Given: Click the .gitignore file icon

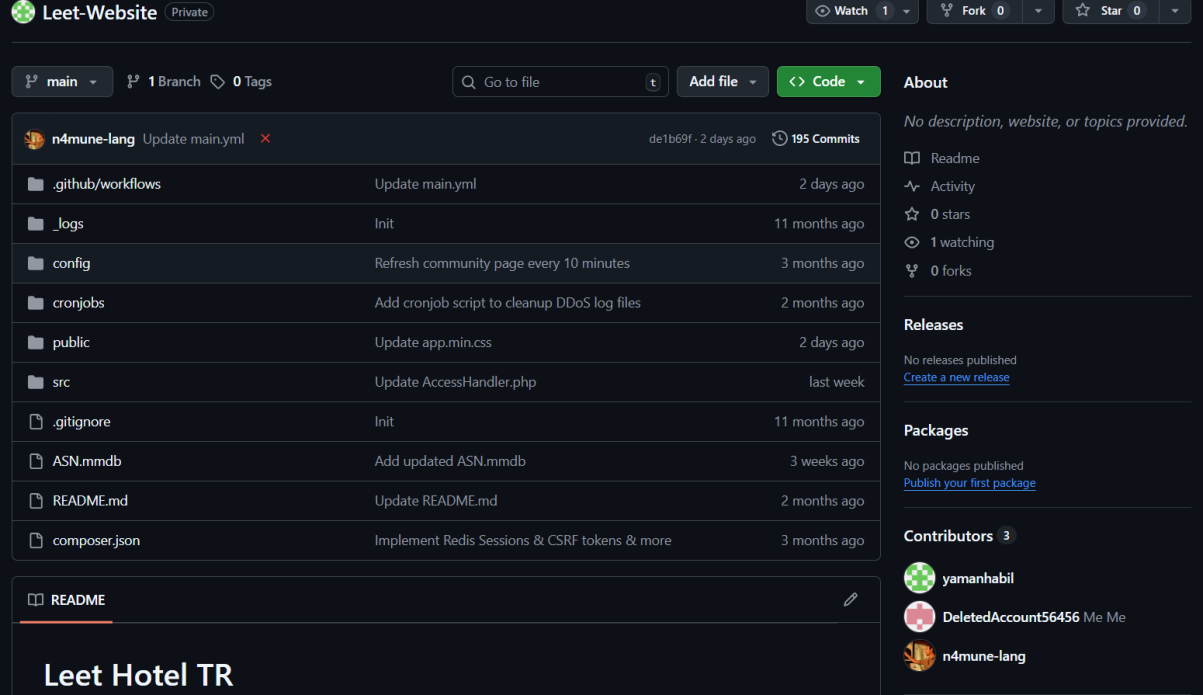Looking at the screenshot, I should pyautogui.click(x=36, y=422).
